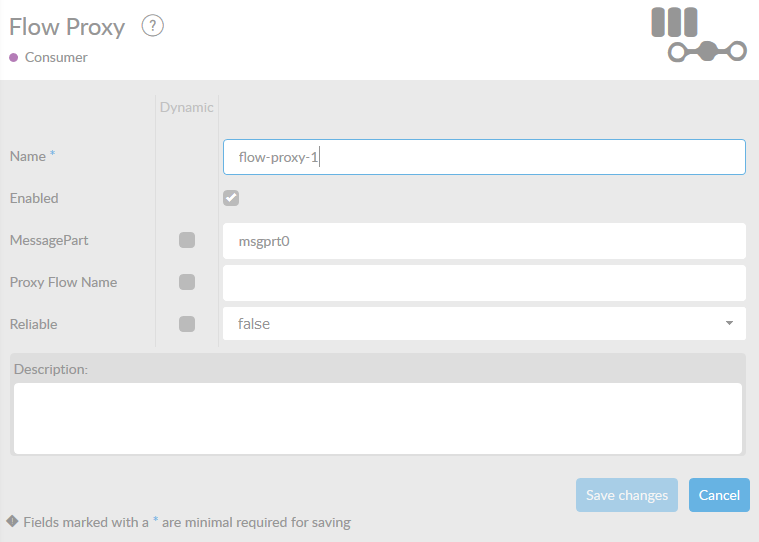Click the purple Consumer indicator dot
Viewport: 759px width, 542px height.
tap(14, 58)
